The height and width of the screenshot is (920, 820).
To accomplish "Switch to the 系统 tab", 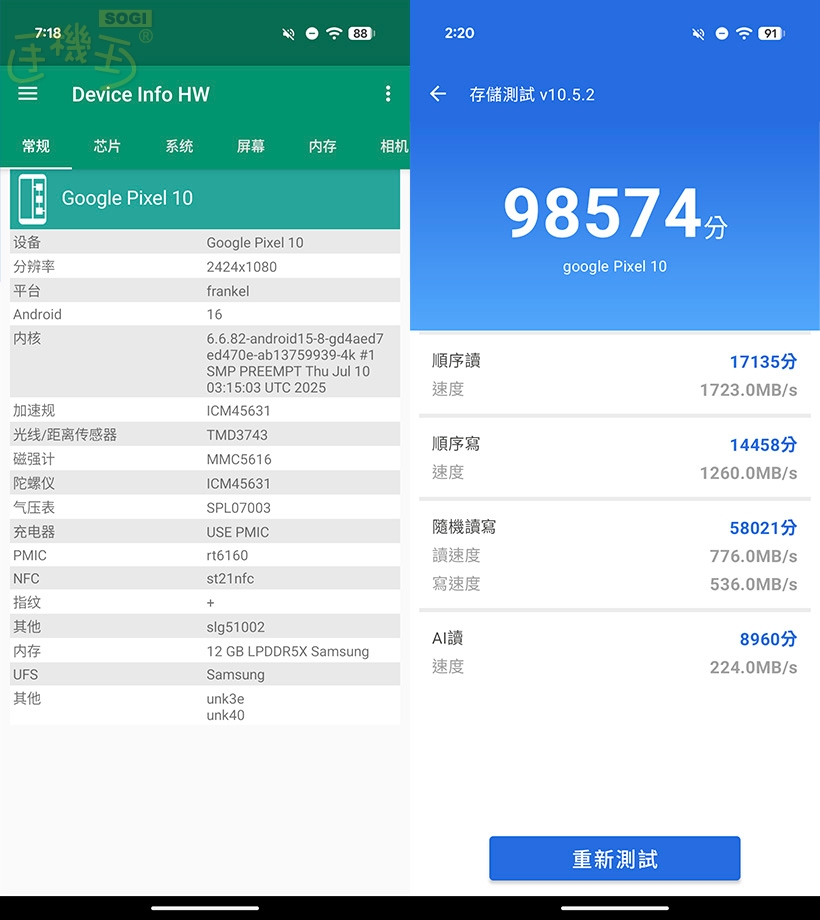I will tap(179, 146).
